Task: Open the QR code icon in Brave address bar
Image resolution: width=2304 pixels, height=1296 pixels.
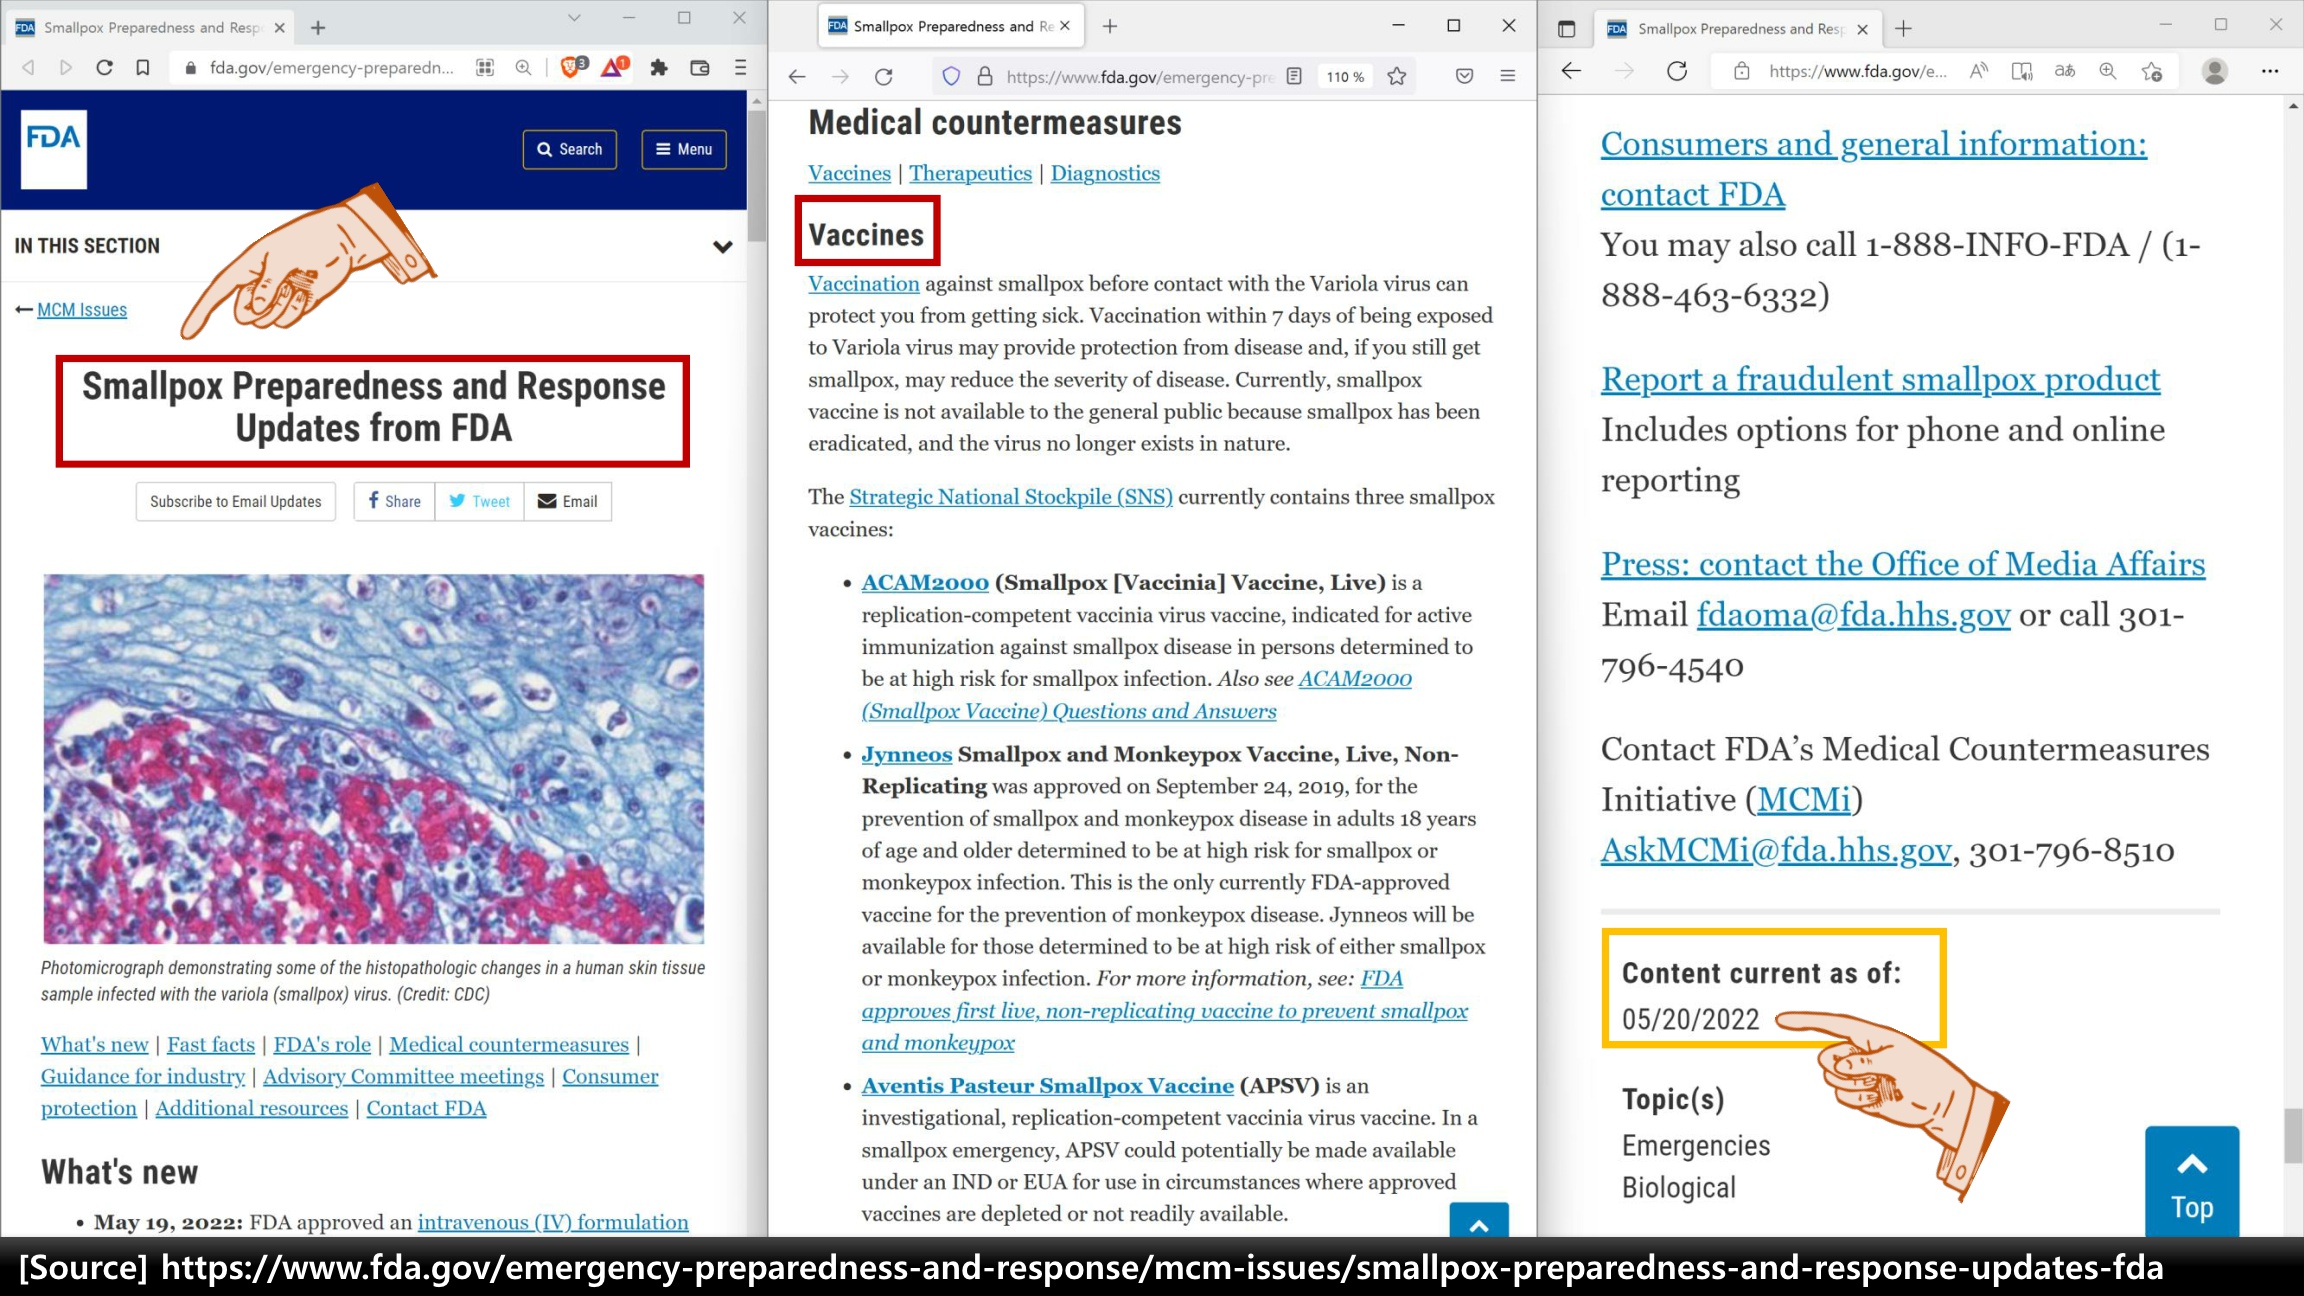Action: 485,67
